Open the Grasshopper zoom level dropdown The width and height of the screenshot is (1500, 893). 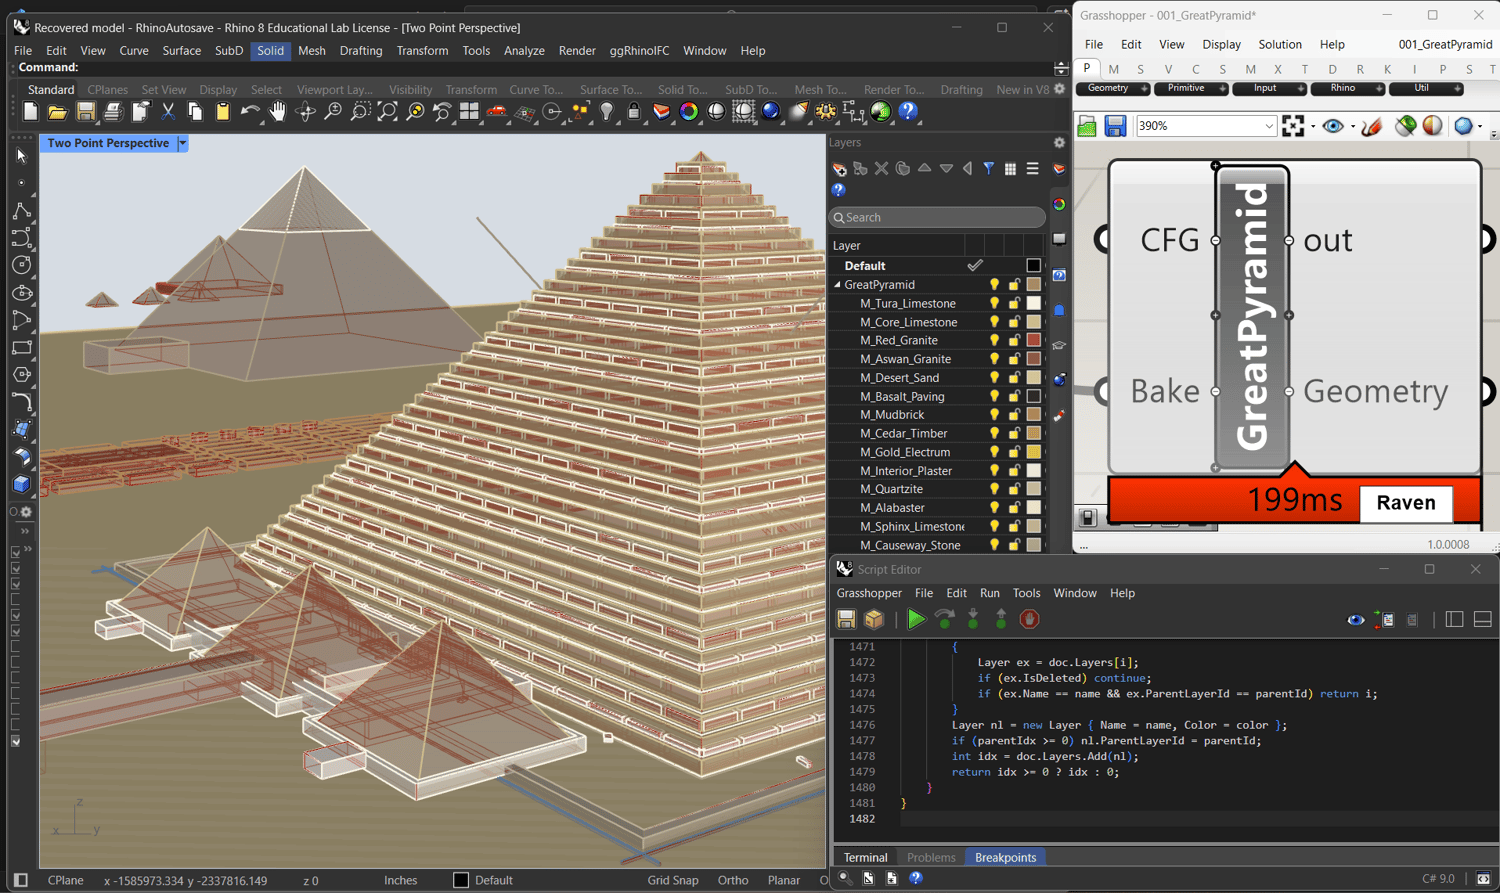(x=1269, y=126)
